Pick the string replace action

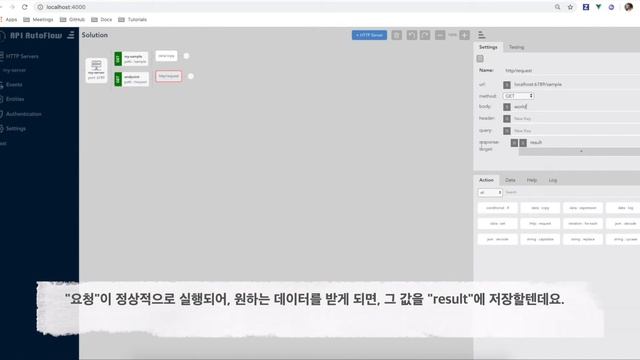coord(582,239)
